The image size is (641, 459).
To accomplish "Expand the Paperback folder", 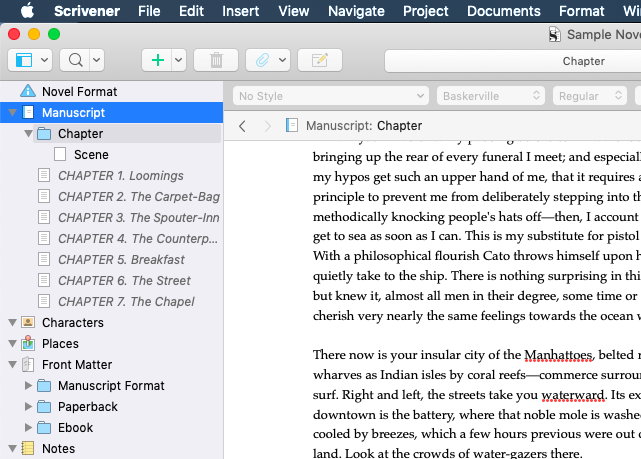I will [x=28, y=406].
